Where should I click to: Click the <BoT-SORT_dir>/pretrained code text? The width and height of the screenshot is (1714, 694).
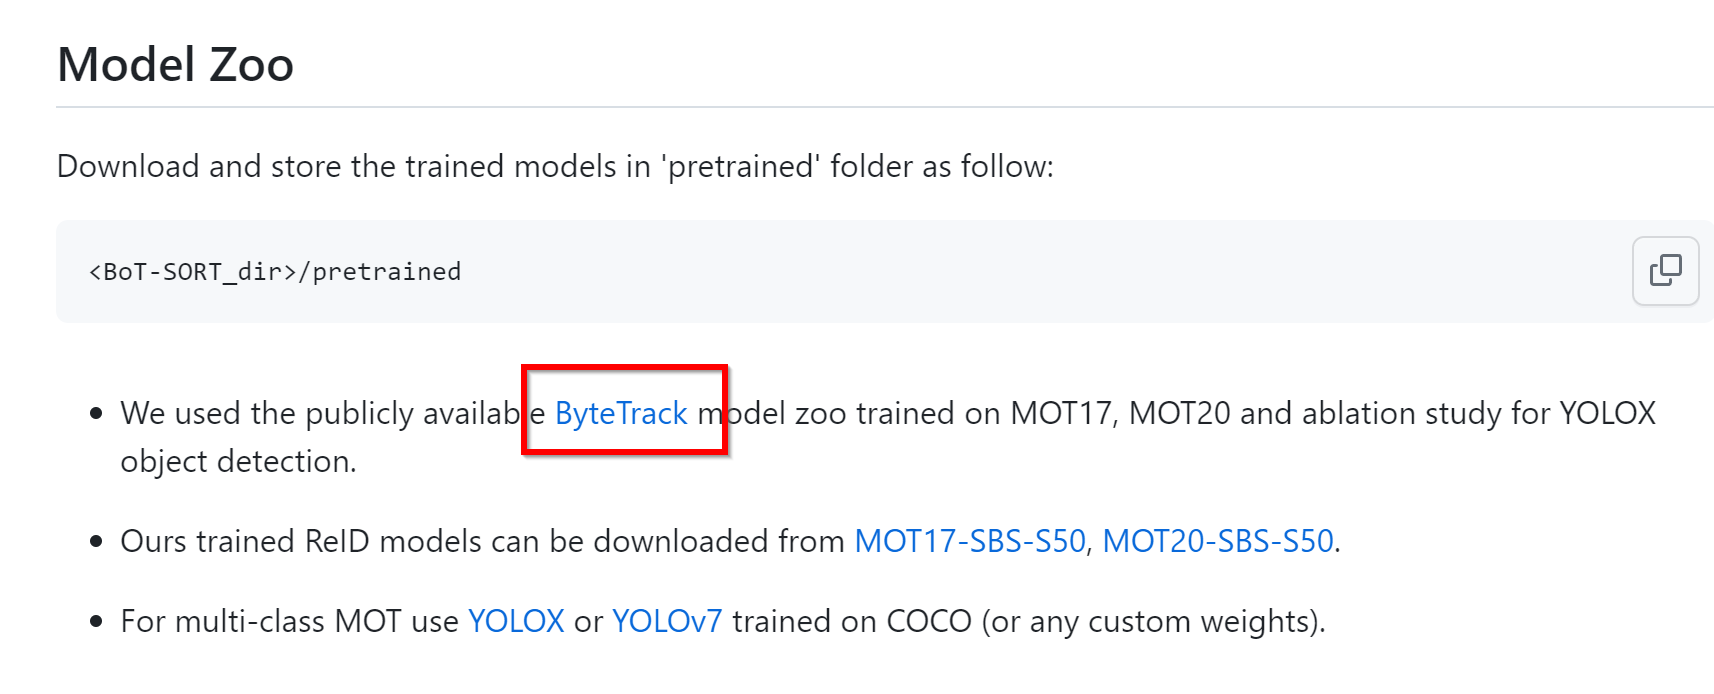click(275, 272)
